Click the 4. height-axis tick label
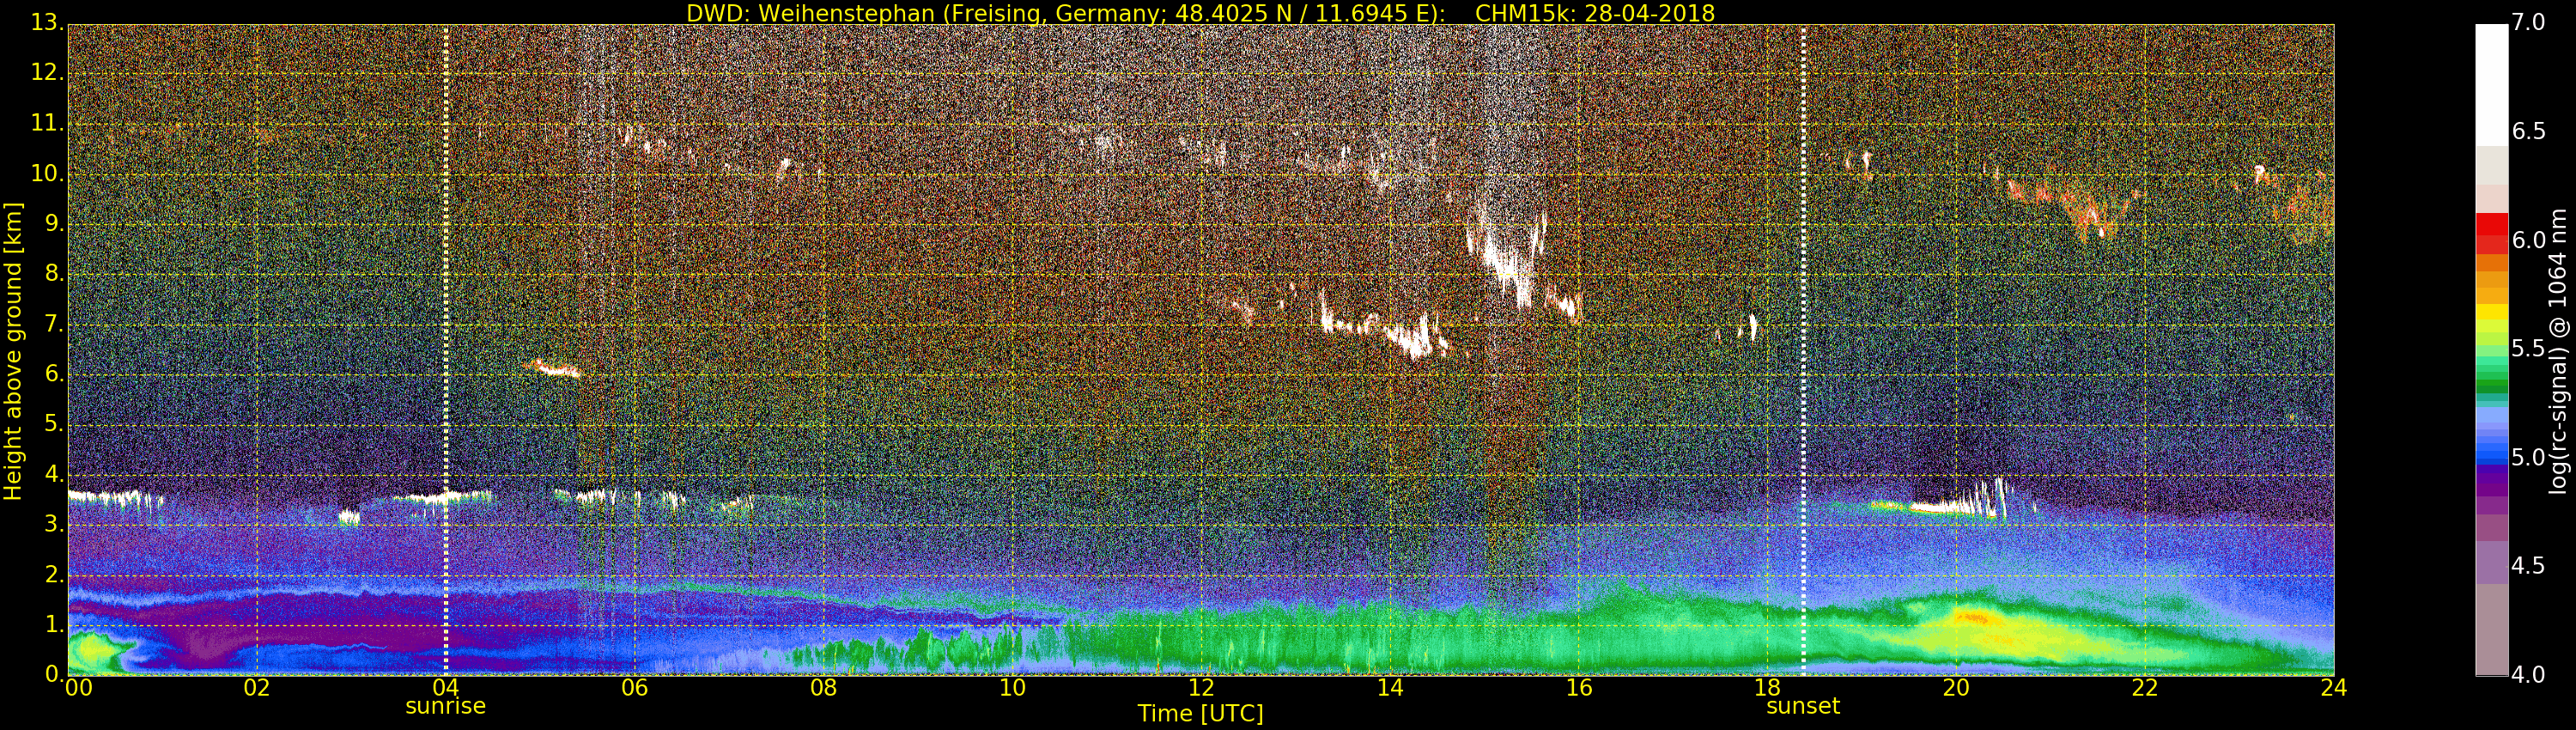This screenshot has width=2576, height=730. coord(53,474)
